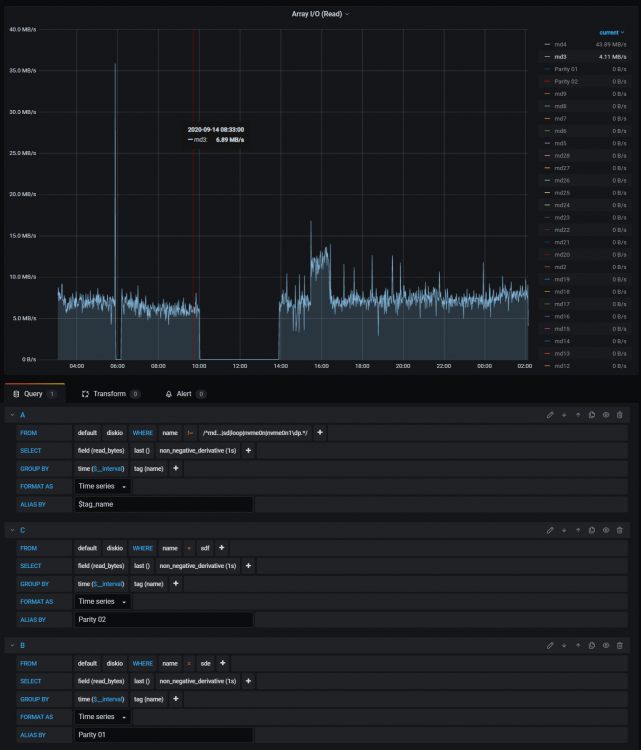Hide query B with eye icon

tap(606, 645)
